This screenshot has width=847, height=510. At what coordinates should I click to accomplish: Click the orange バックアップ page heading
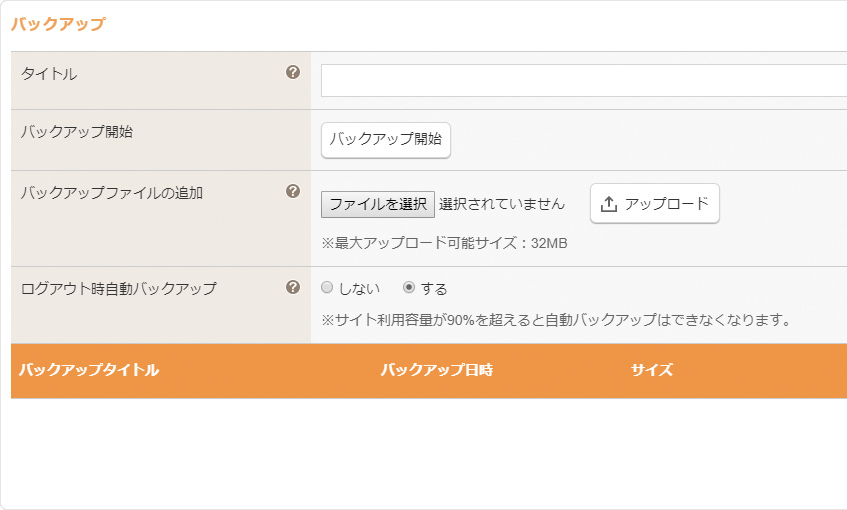click(x=58, y=24)
